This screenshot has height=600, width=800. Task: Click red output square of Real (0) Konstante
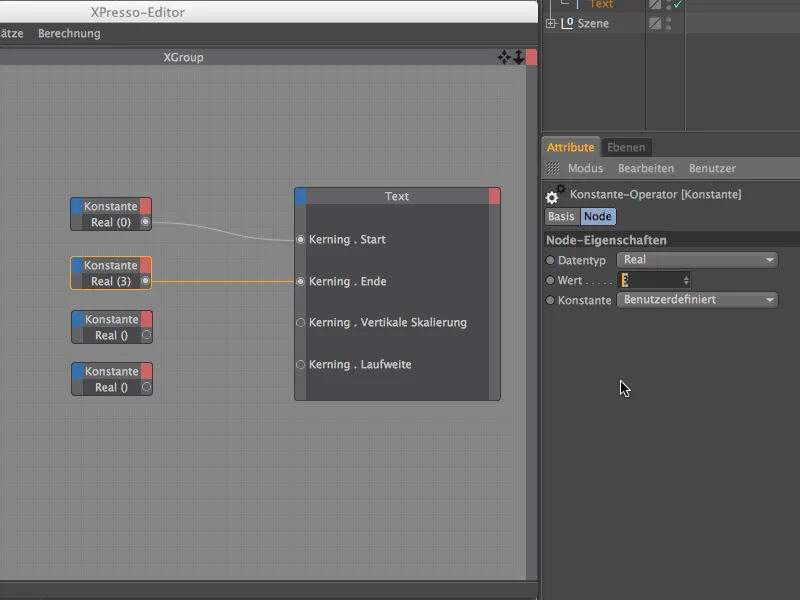point(145,206)
